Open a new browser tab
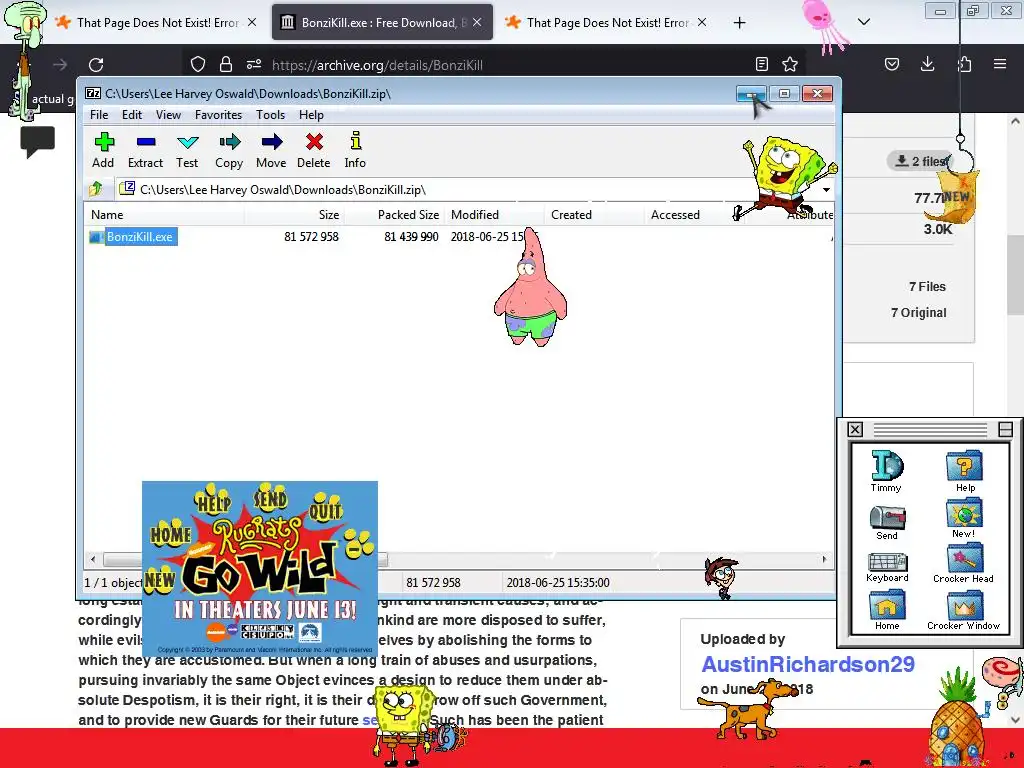The height and width of the screenshot is (768, 1024). (739, 23)
